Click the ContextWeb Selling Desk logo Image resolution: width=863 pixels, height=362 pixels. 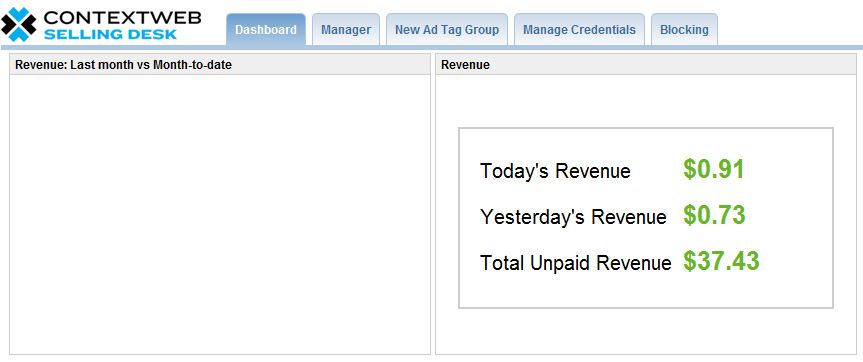[x=101, y=24]
